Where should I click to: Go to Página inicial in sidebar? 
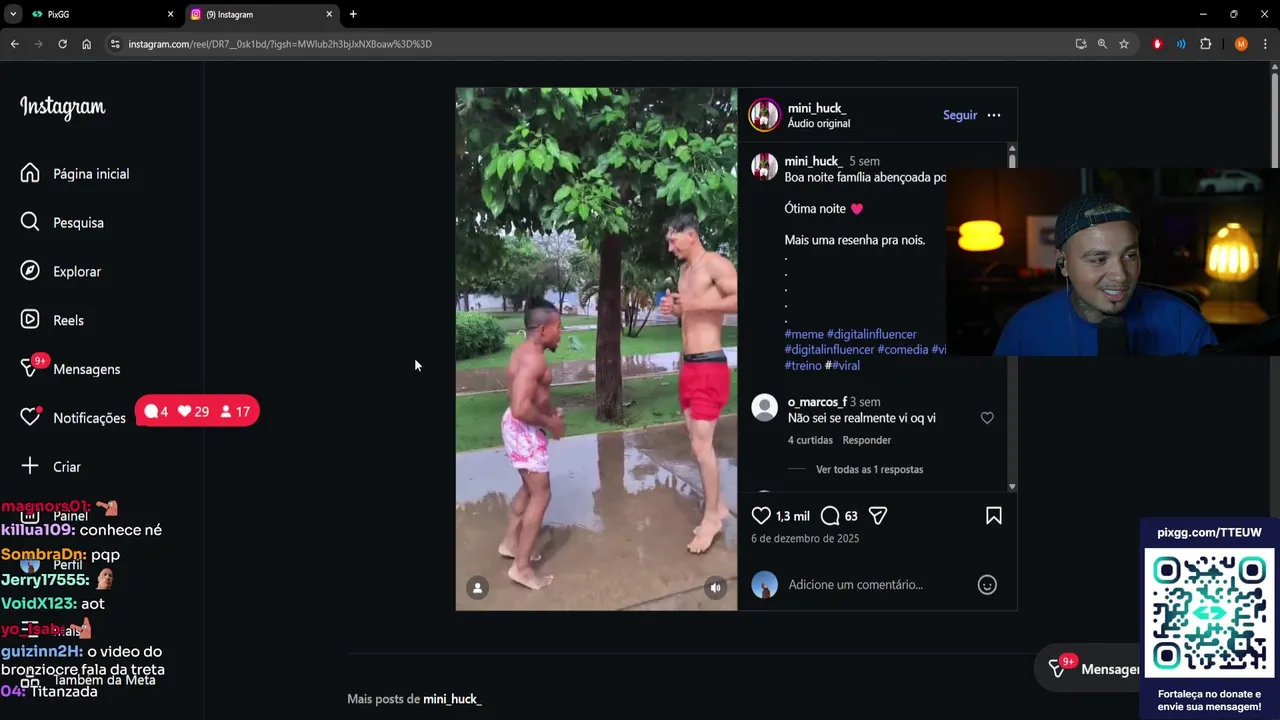click(x=90, y=174)
